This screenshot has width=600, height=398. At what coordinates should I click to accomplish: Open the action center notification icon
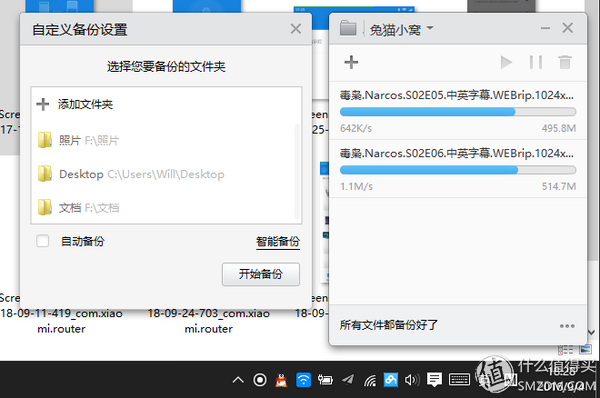[x=434, y=380]
